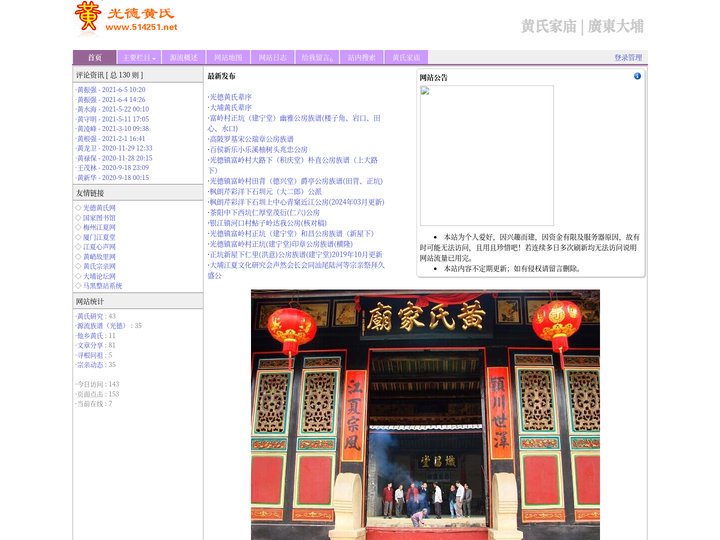
Task: Click the 今日访问: 143 statistic text
Action: (x=98, y=384)
